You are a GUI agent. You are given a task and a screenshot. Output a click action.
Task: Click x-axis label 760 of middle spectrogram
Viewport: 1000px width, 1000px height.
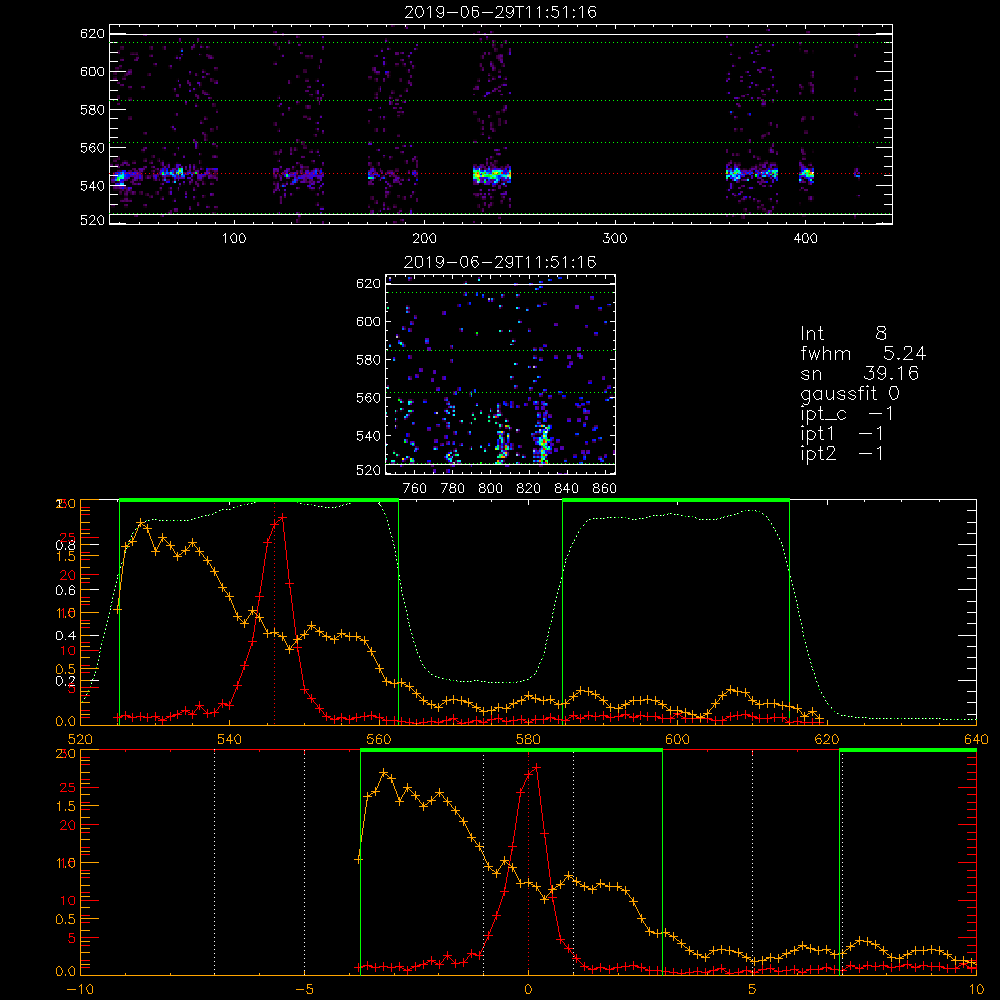[415, 489]
